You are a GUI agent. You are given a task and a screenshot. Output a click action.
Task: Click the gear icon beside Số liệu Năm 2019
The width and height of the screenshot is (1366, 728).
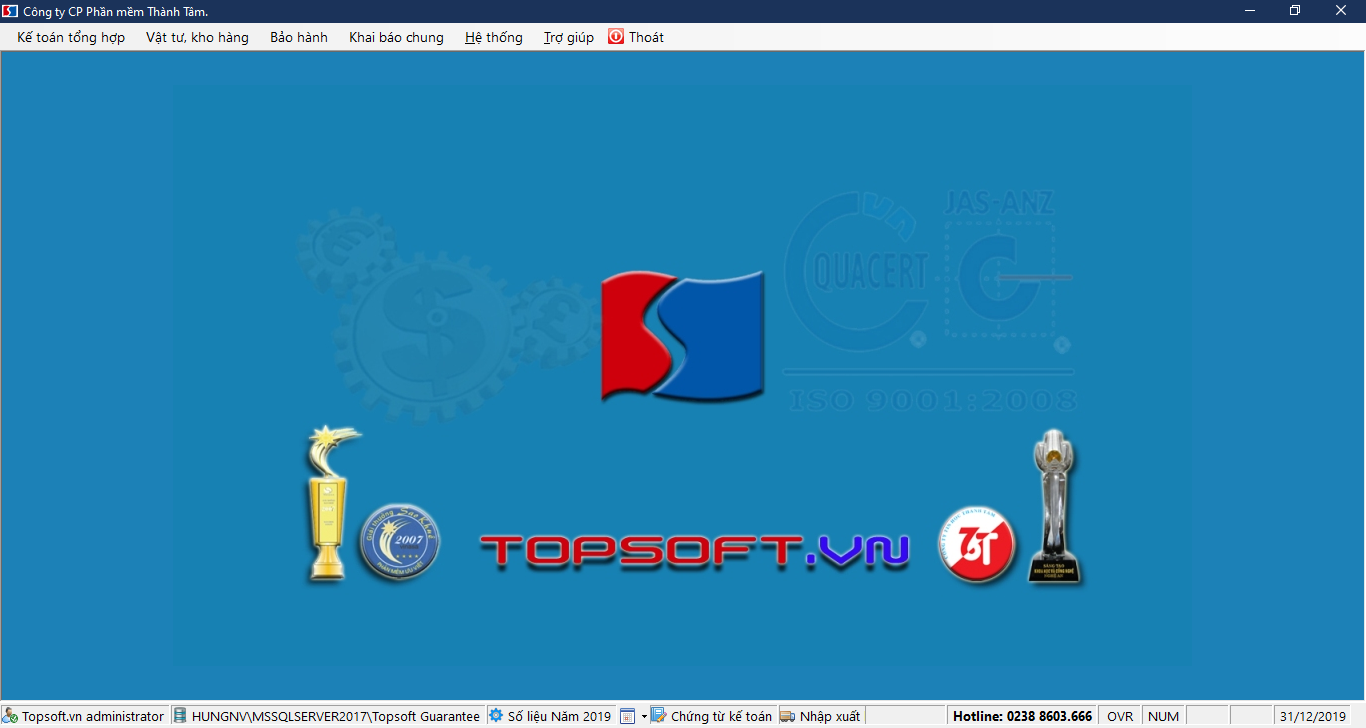tap(496, 716)
